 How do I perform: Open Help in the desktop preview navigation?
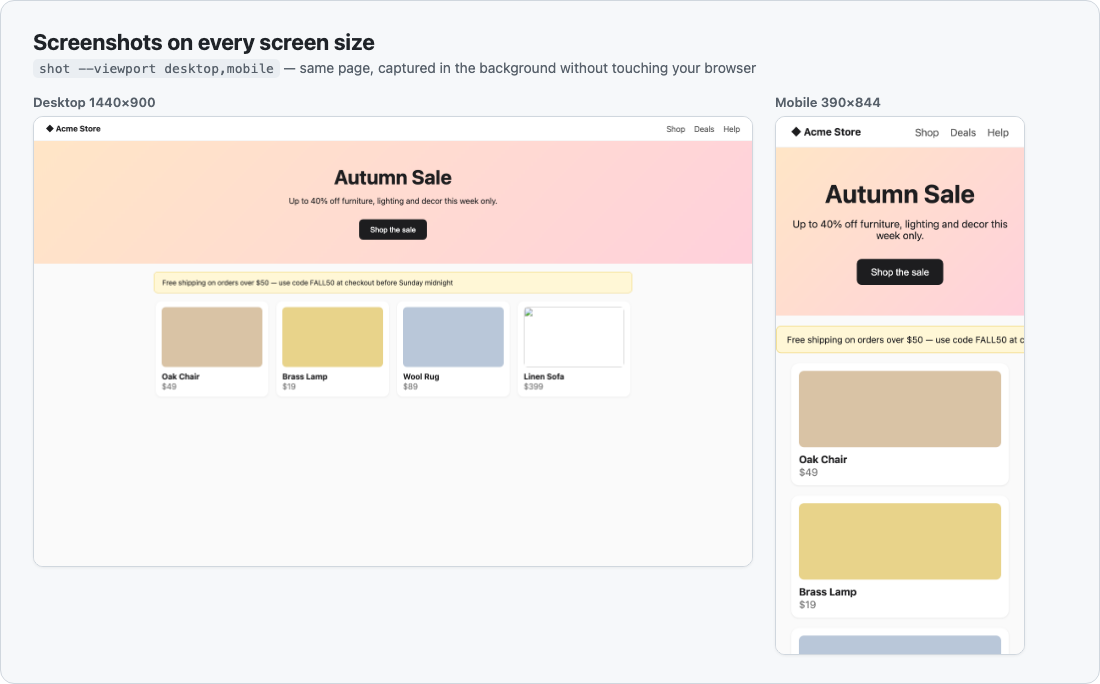[x=732, y=129]
